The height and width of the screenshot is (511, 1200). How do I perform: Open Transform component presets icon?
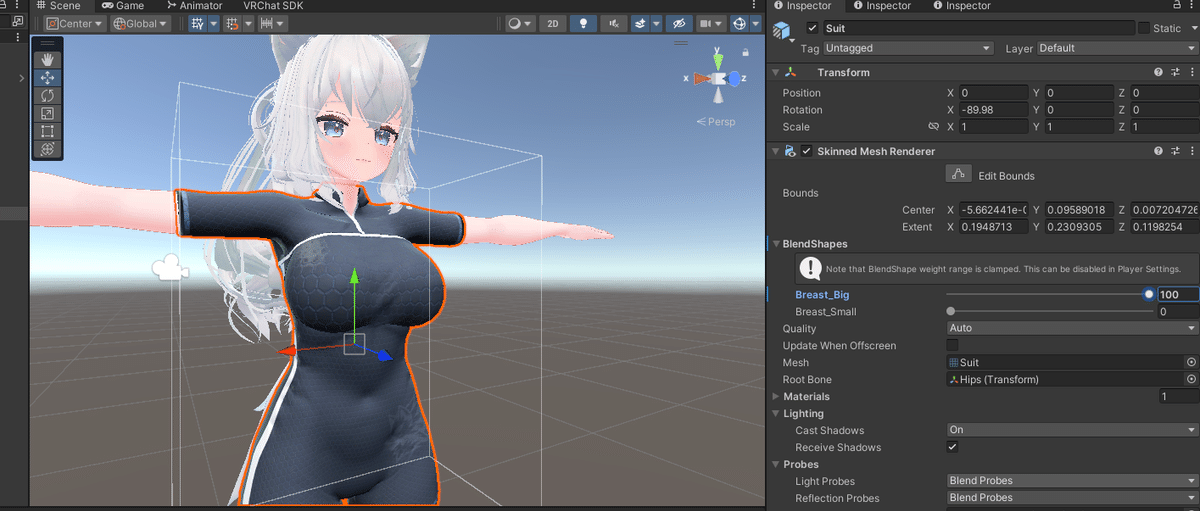pos(1174,72)
